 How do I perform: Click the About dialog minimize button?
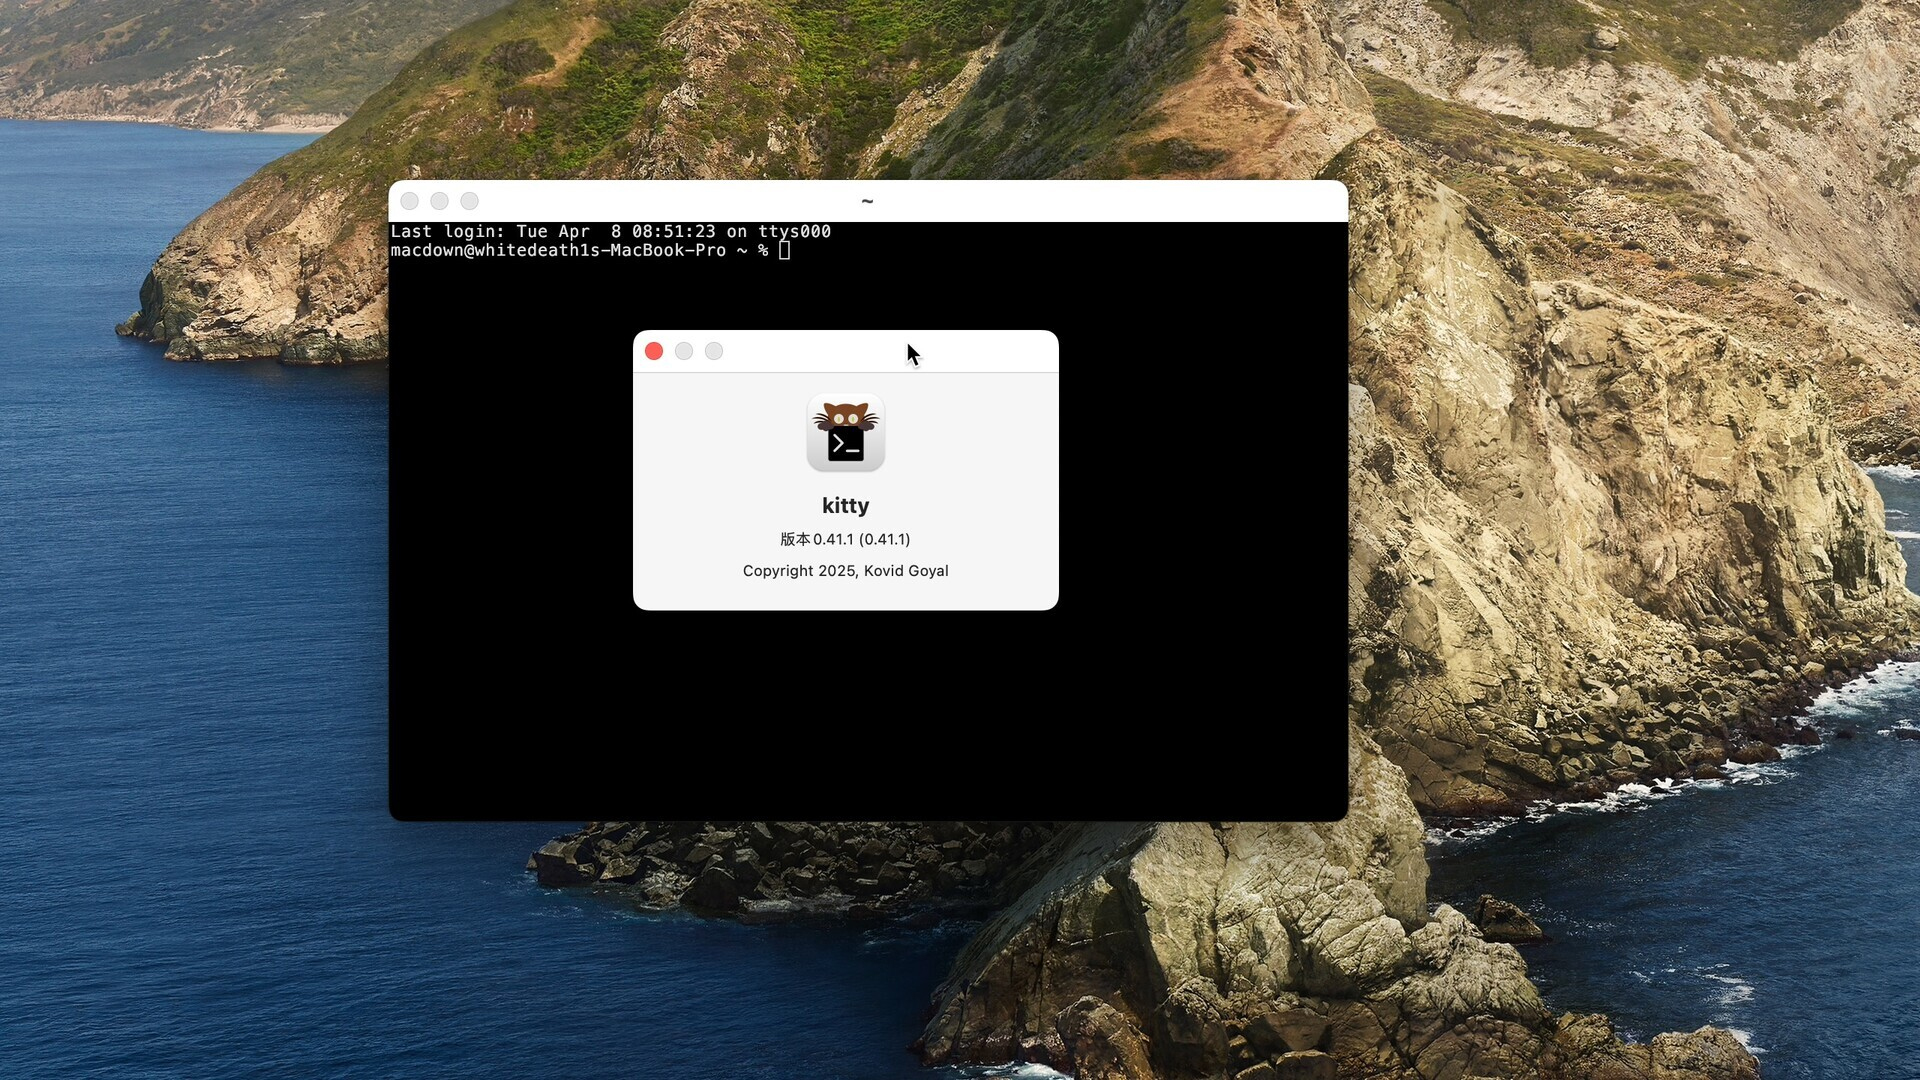coord(684,351)
